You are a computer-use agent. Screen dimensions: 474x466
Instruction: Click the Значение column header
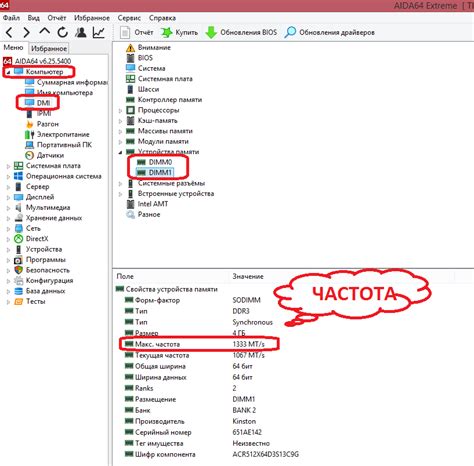coord(248,276)
